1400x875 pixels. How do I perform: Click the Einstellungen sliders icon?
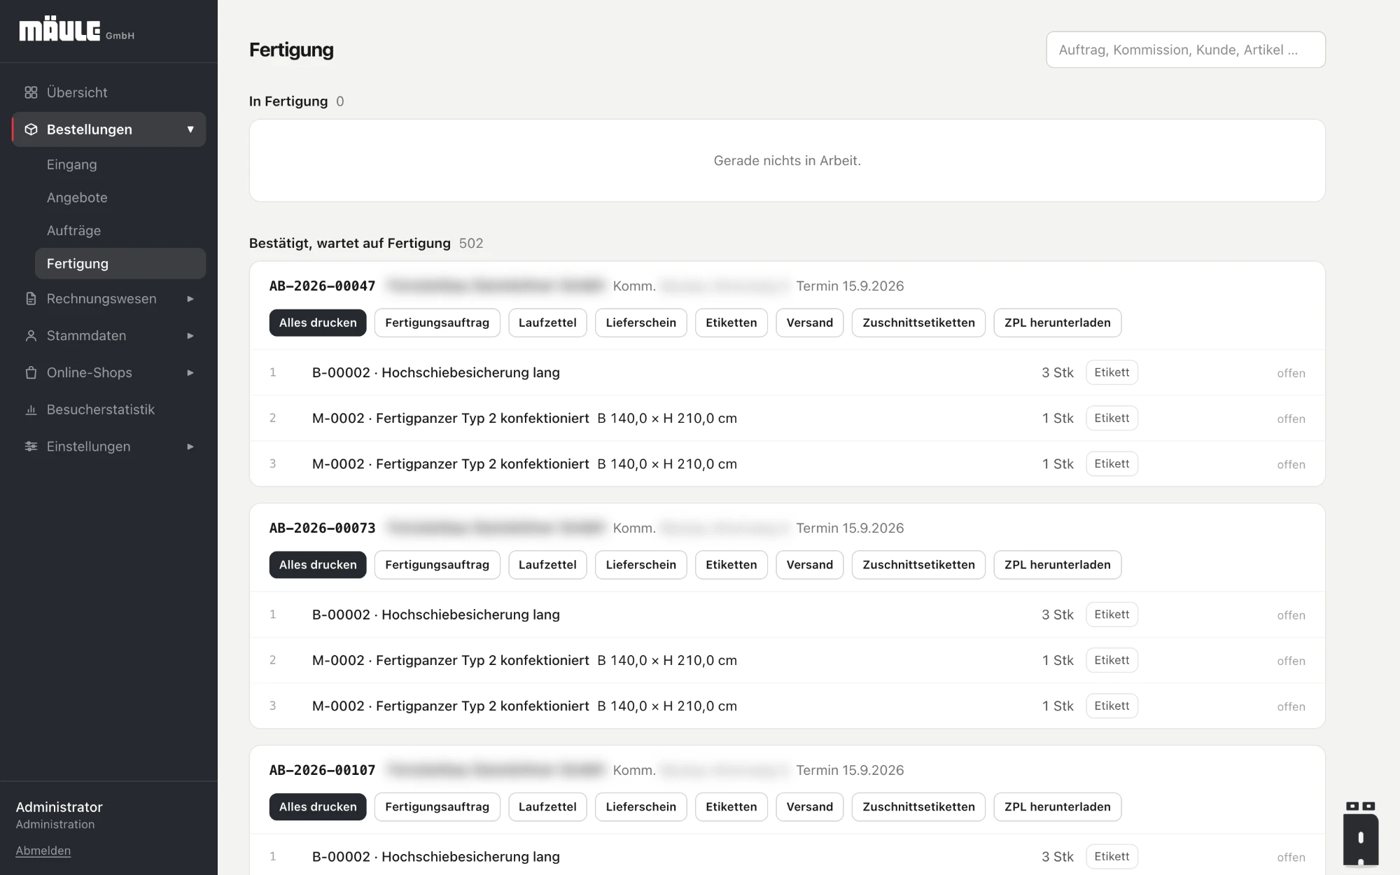(x=31, y=447)
